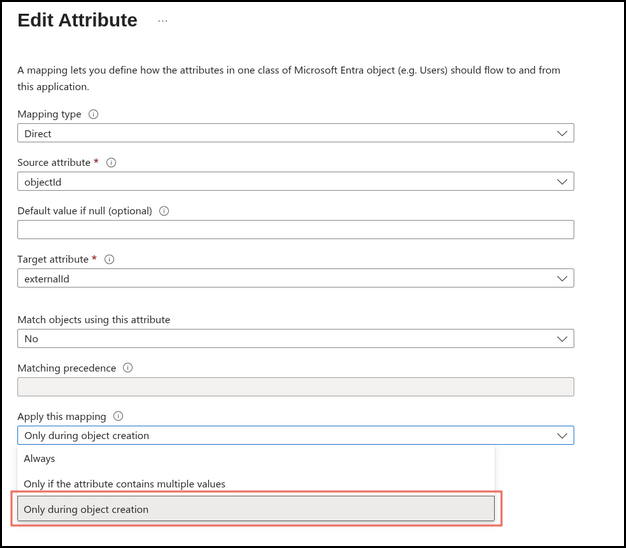Screen dimensions: 626x548
Task: Open Target attribute dropdown showing externalId
Action: (295, 278)
